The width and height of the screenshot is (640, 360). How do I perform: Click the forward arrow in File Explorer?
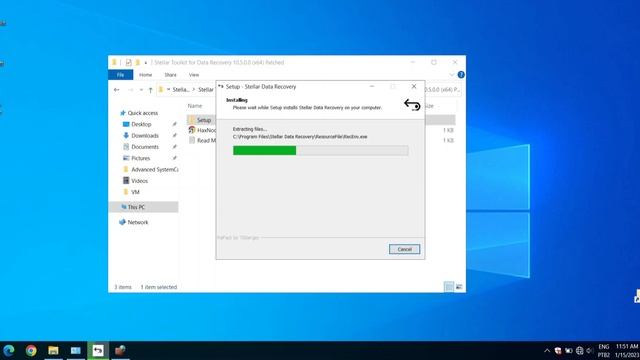point(130,89)
